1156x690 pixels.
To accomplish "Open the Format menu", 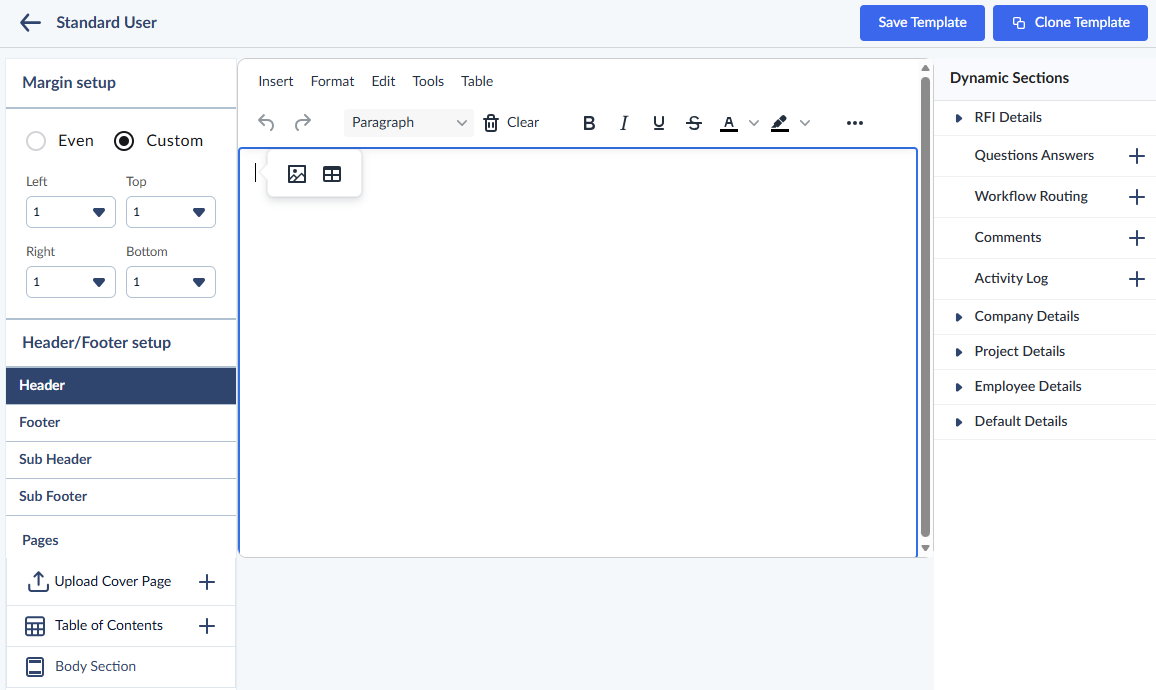I will pyautogui.click(x=332, y=81).
